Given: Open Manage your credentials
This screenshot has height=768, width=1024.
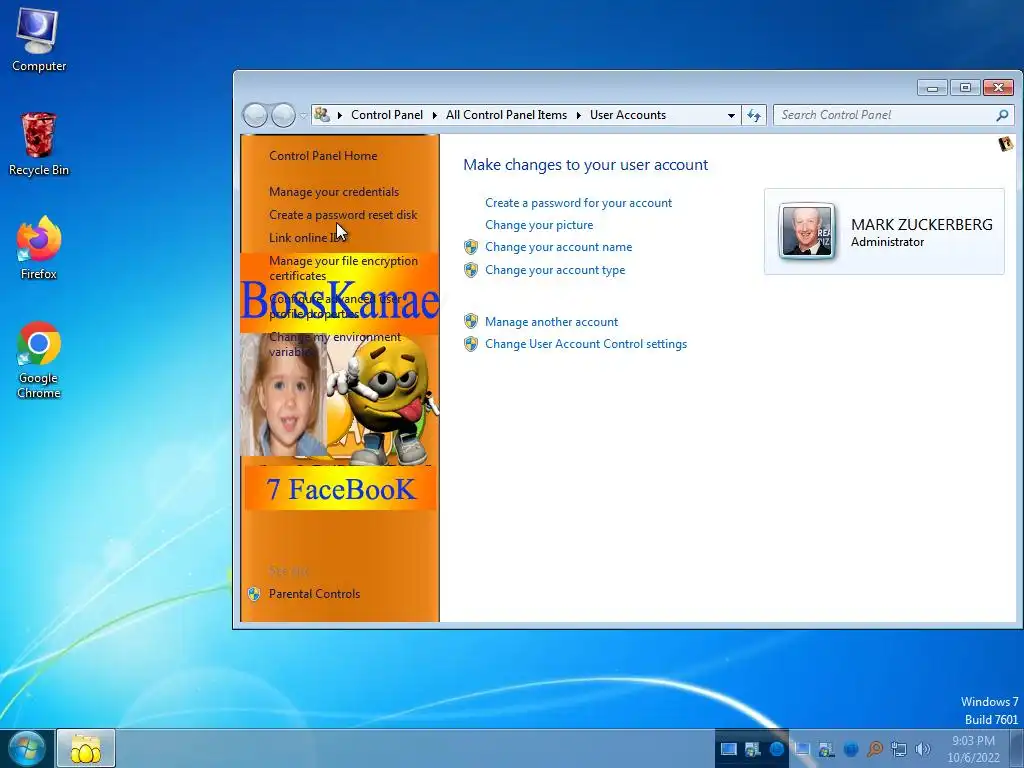Looking at the screenshot, I should [x=334, y=191].
